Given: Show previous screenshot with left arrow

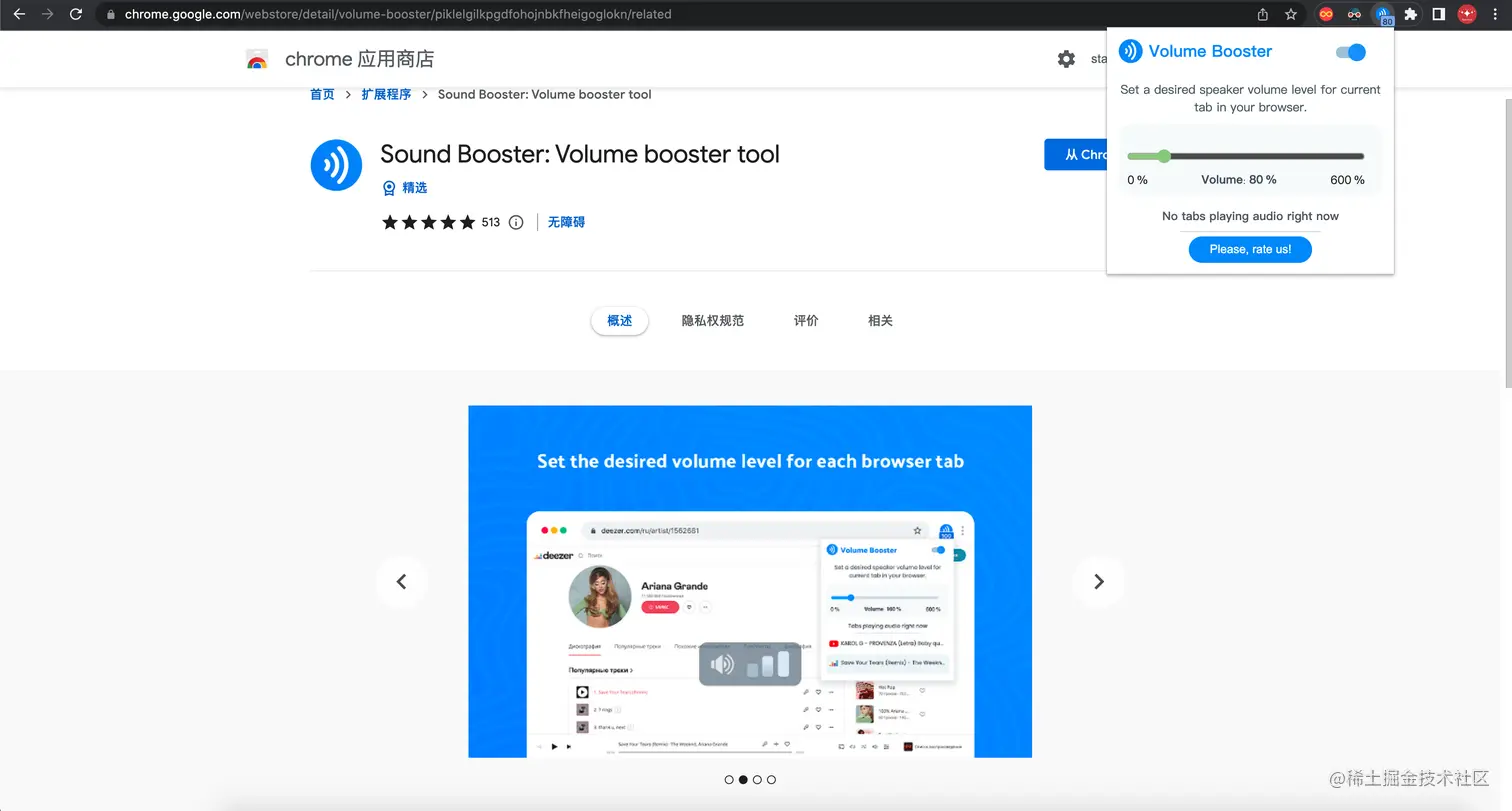Looking at the screenshot, I should [401, 582].
